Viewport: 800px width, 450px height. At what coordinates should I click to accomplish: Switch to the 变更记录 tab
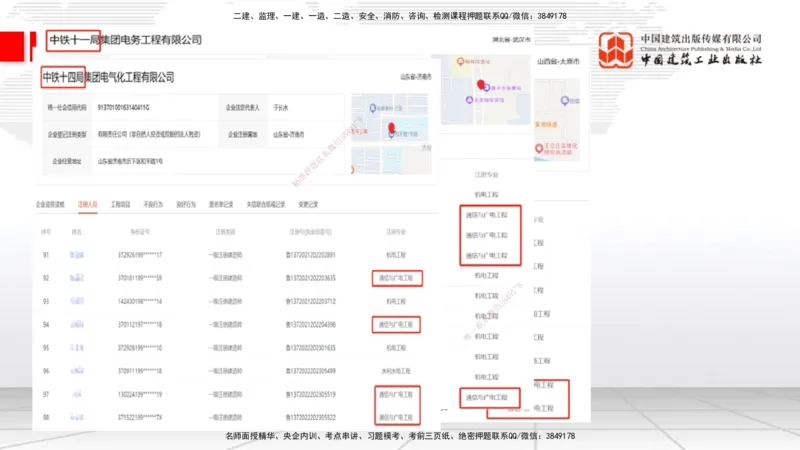click(x=308, y=205)
